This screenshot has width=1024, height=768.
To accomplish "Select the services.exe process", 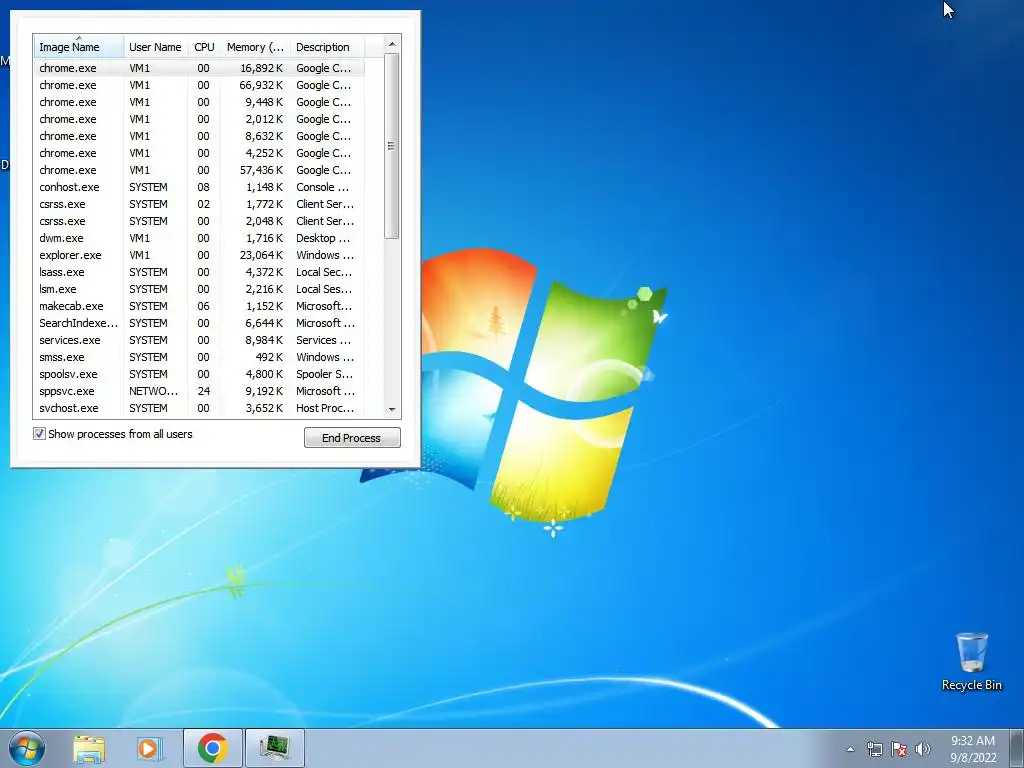I will tap(199, 340).
